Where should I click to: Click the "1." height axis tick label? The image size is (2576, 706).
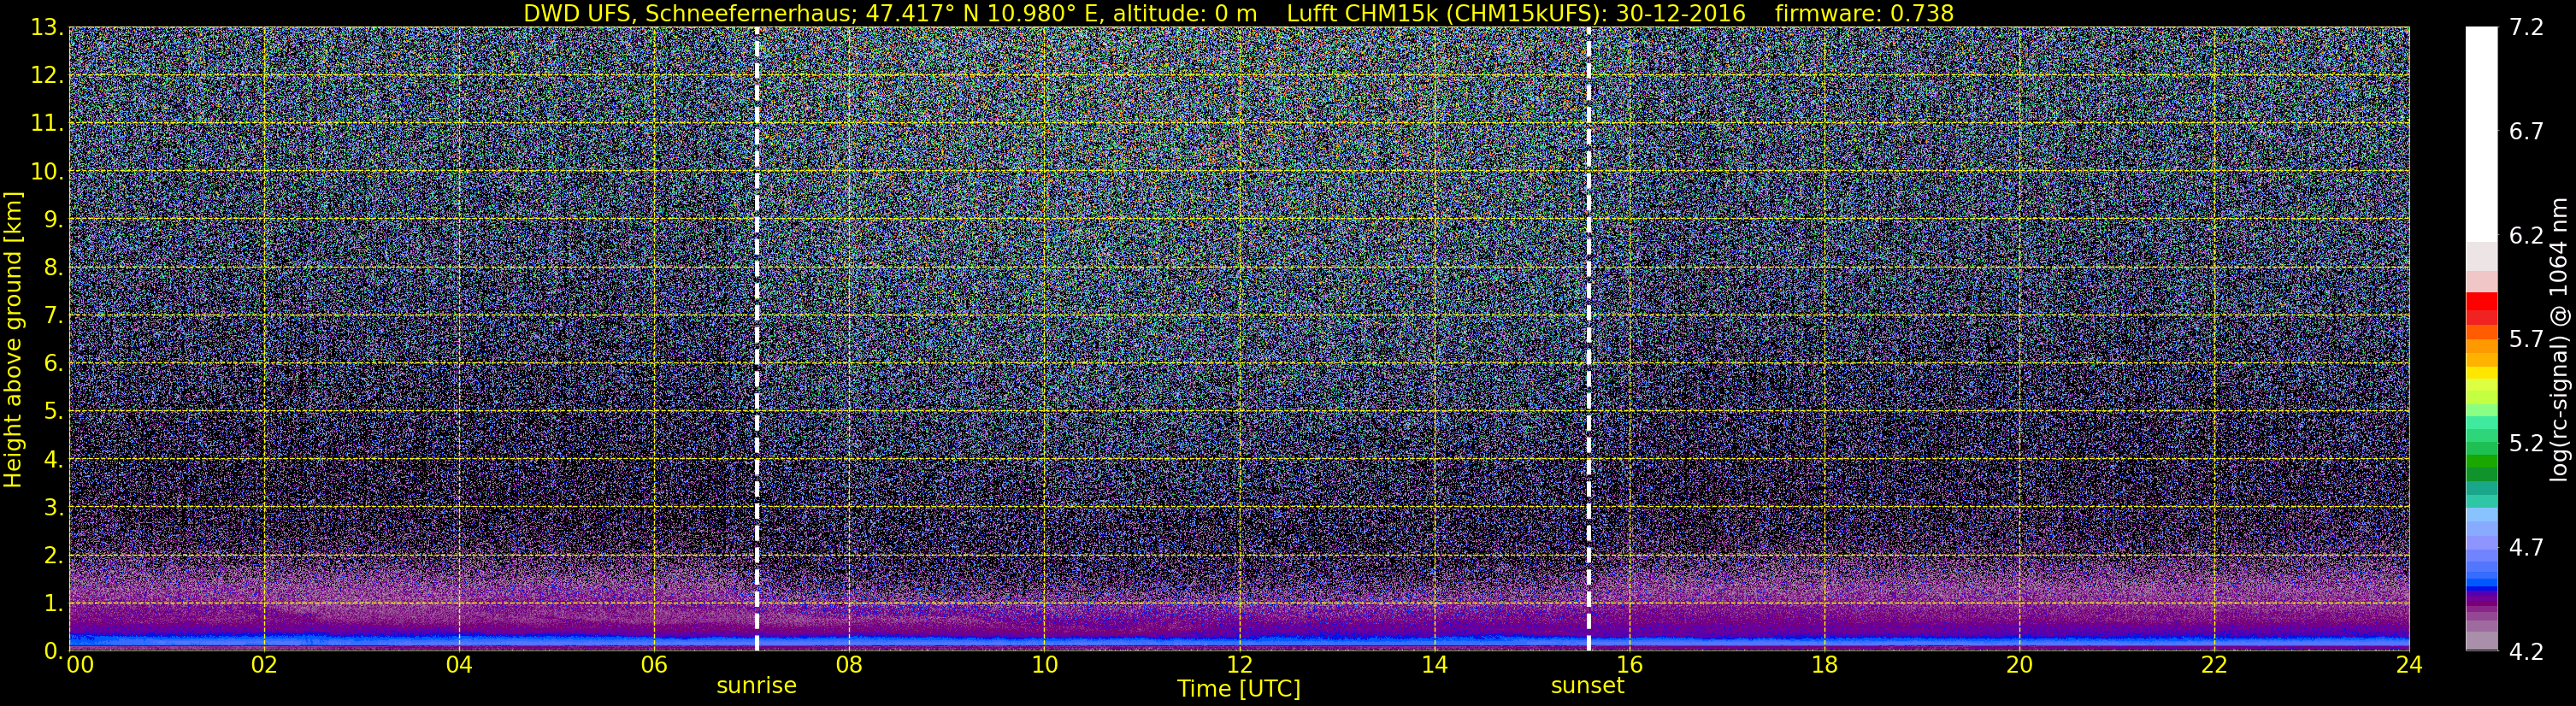click(53, 604)
